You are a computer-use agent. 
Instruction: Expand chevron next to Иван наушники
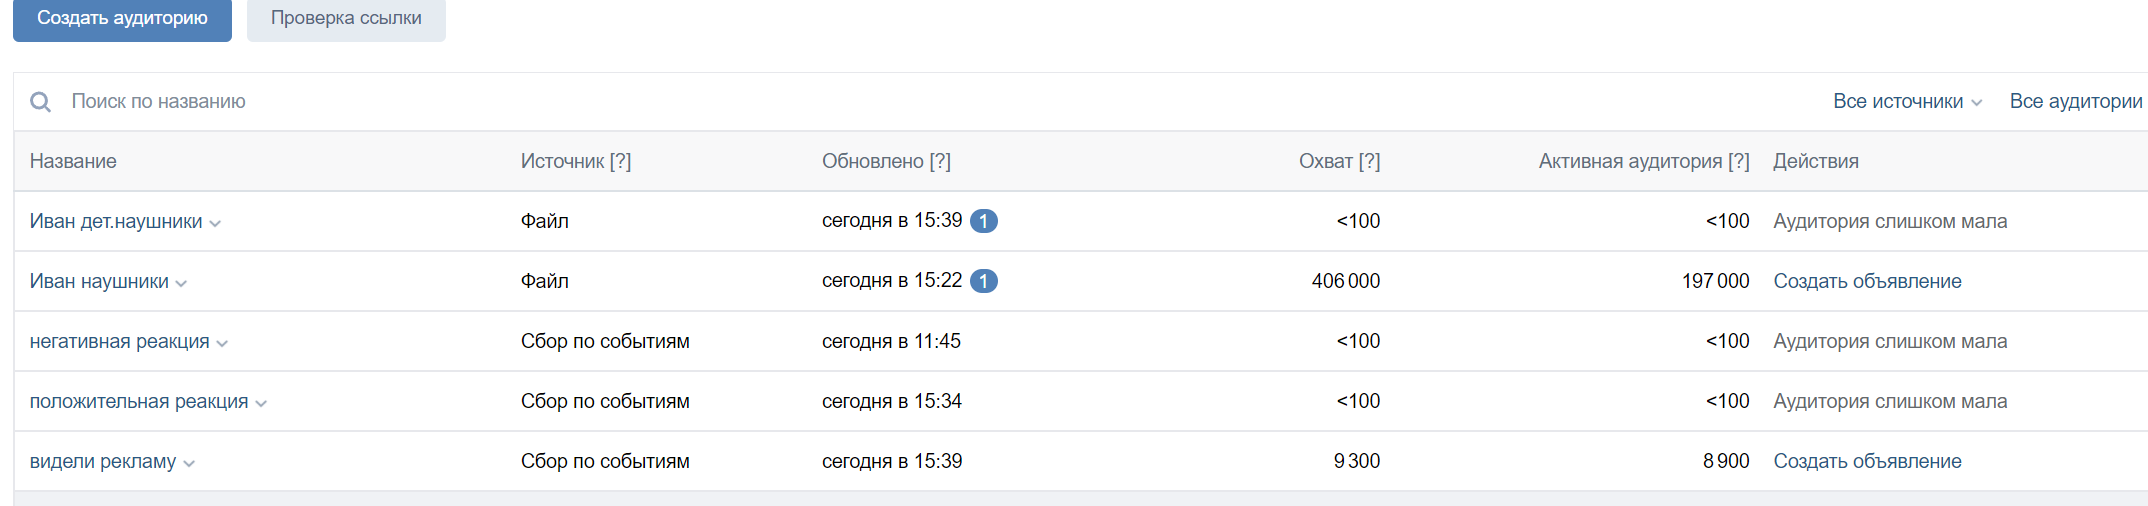[x=181, y=284]
